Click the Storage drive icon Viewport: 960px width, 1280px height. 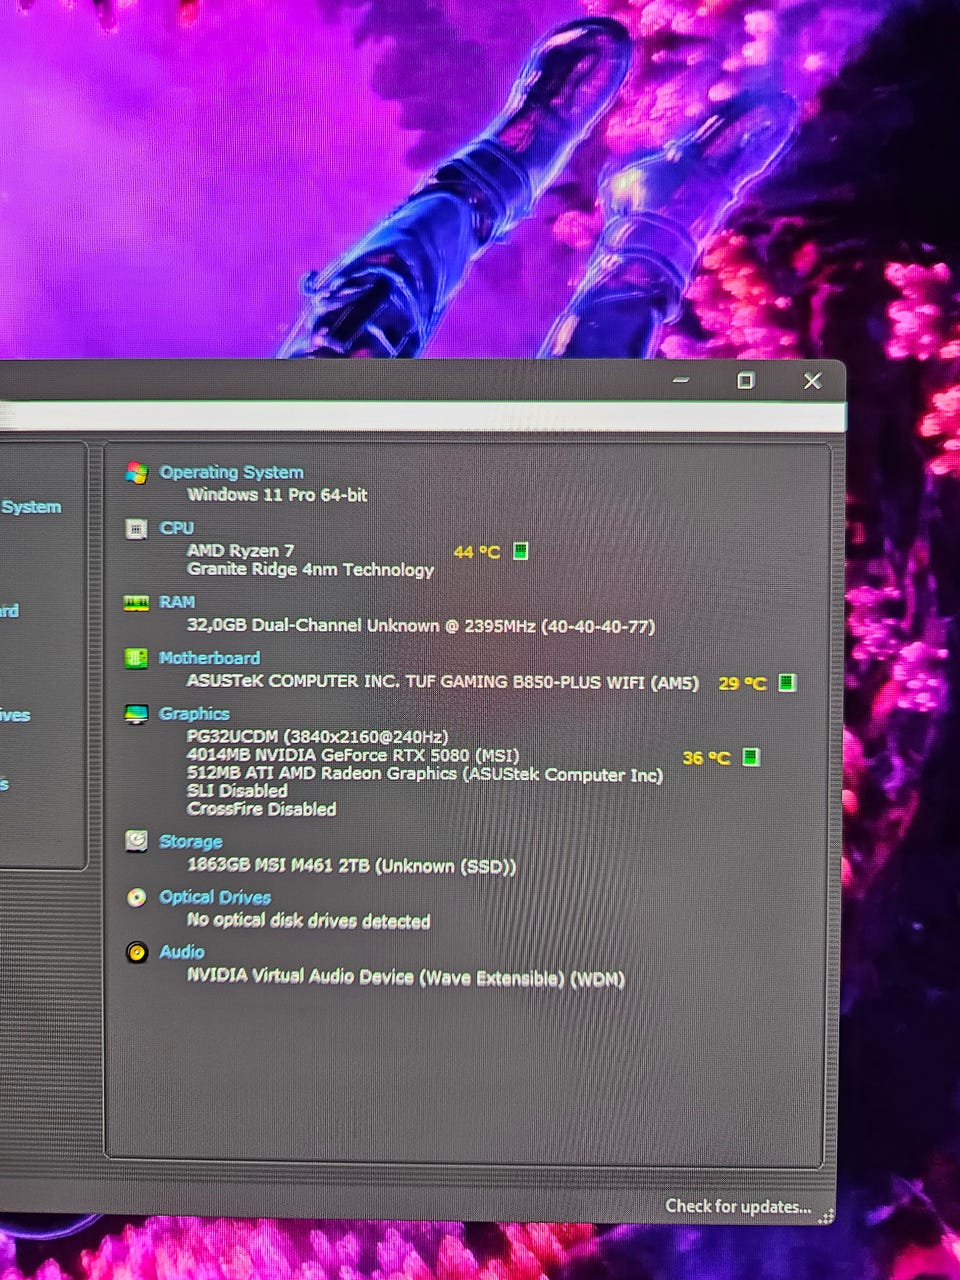pos(137,841)
